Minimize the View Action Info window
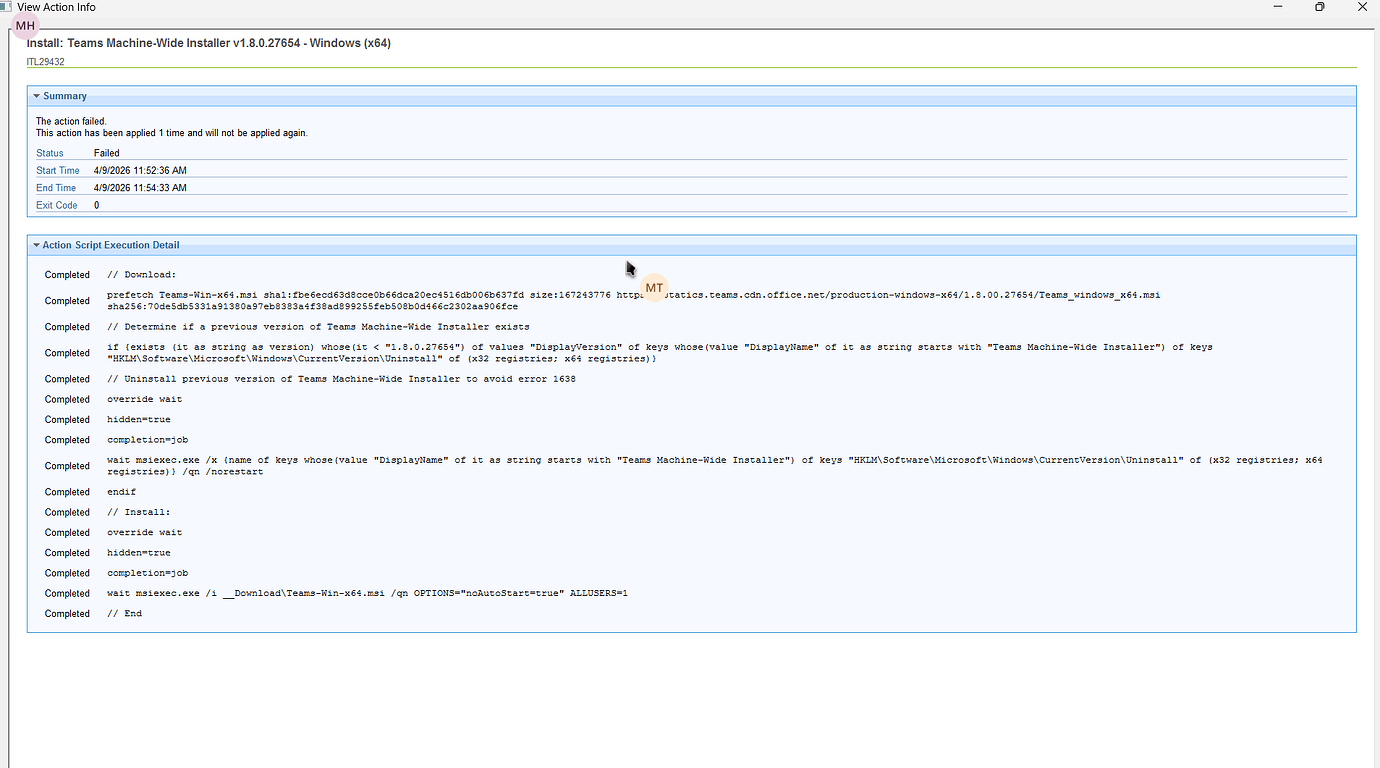This screenshot has height=768, width=1380. tap(1278, 7)
